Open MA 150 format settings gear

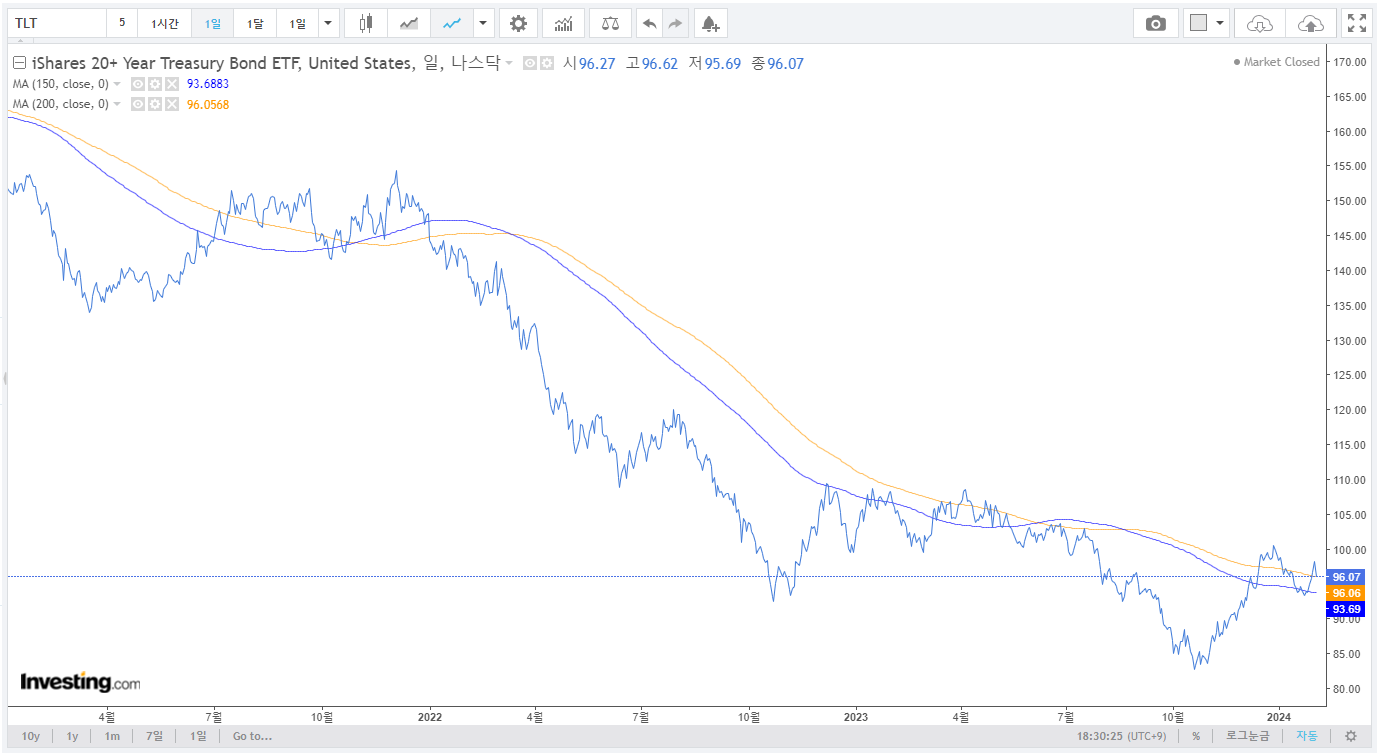click(155, 84)
